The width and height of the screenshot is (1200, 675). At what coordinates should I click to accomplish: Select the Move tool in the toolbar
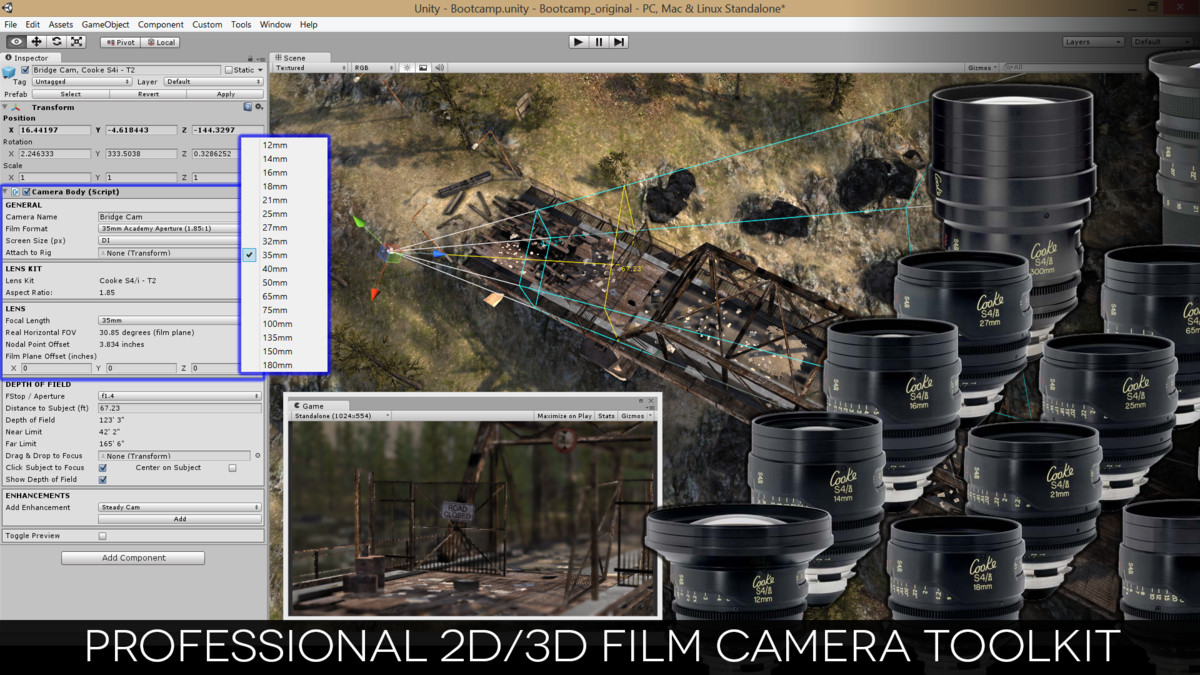click(x=37, y=42)
